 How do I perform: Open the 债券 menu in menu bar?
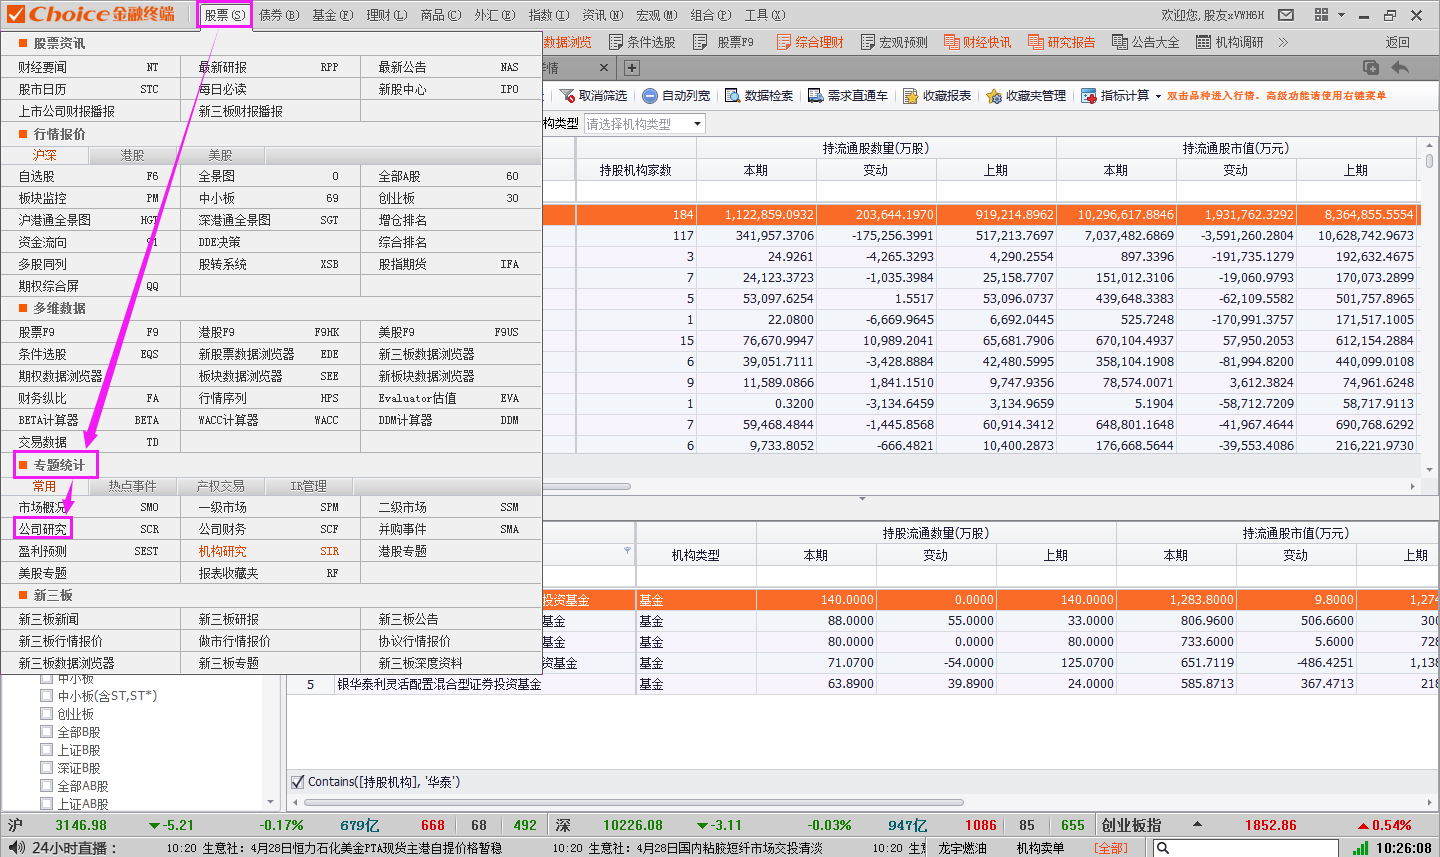[278, 15]
